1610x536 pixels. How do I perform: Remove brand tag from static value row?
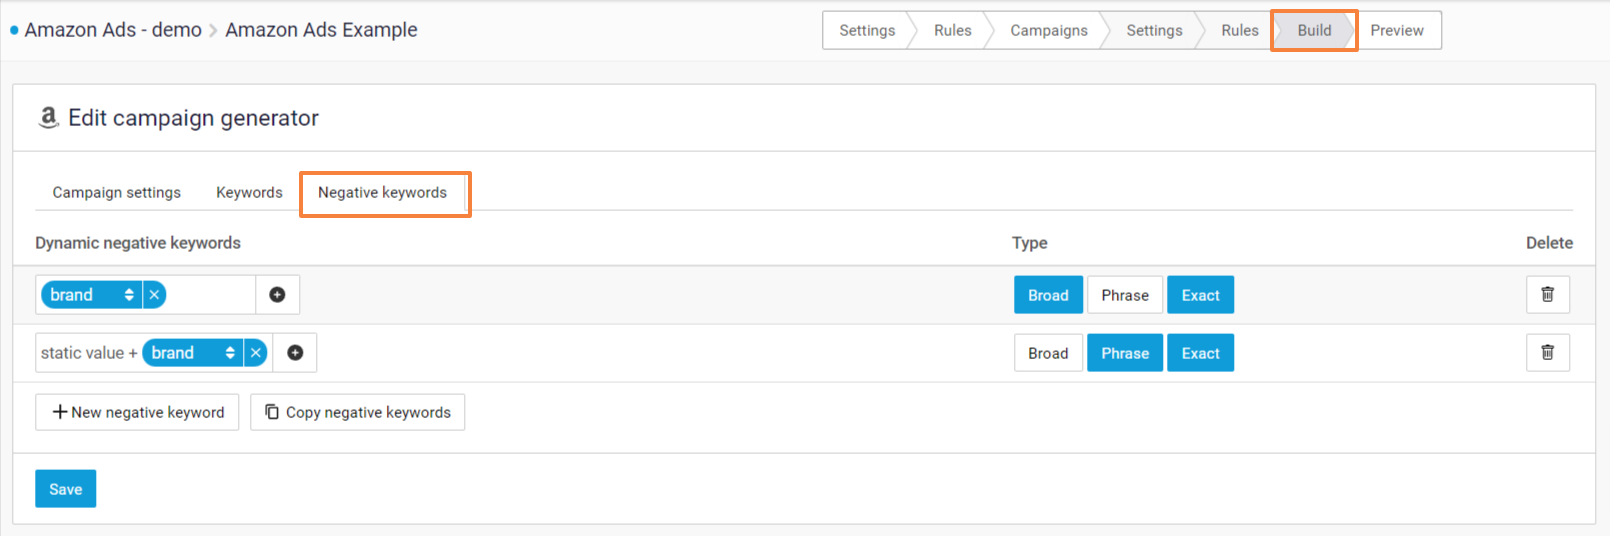[x=256, y=353]
